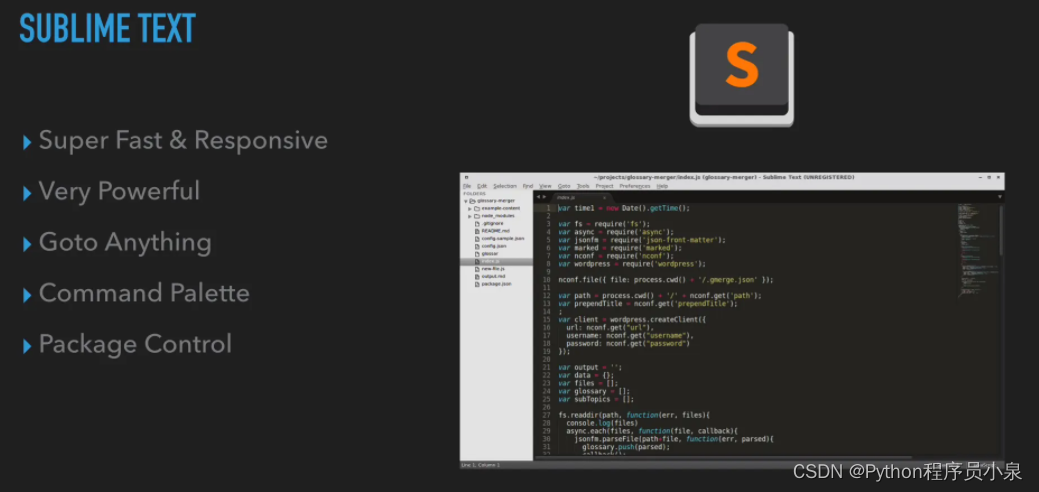The image size is (1039, 492).
Task: Maximize the Sublime Text window
Action: coord(989,178)
